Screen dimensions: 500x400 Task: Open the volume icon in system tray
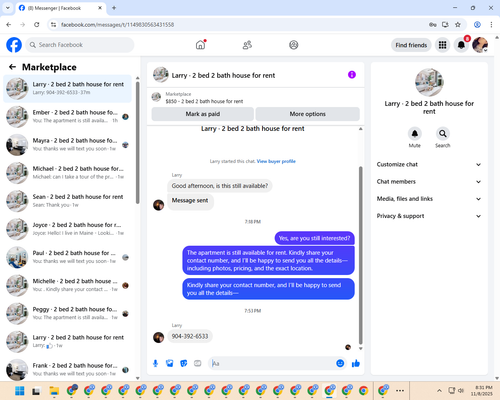pyautogui.click(x=461, y=391)
